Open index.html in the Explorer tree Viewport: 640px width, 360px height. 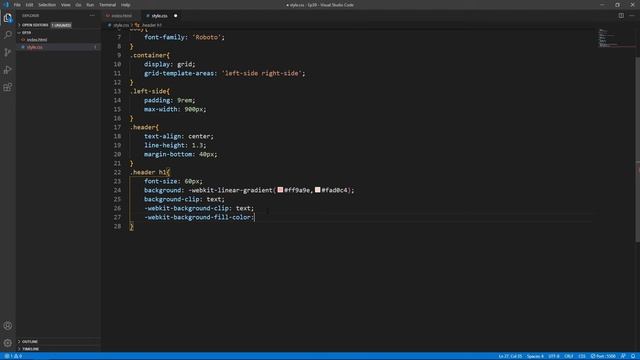click(x=37, y=40)
